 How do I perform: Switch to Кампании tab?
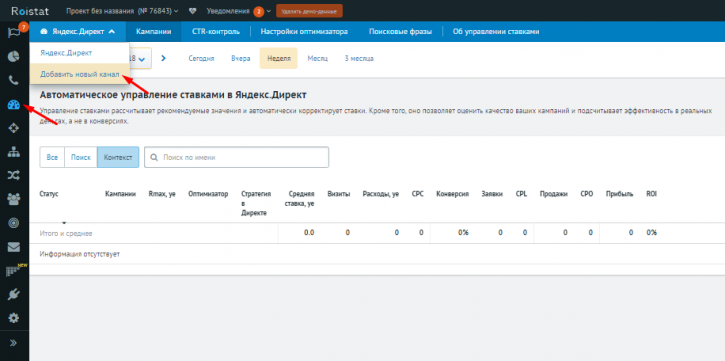tap(154, 31)
